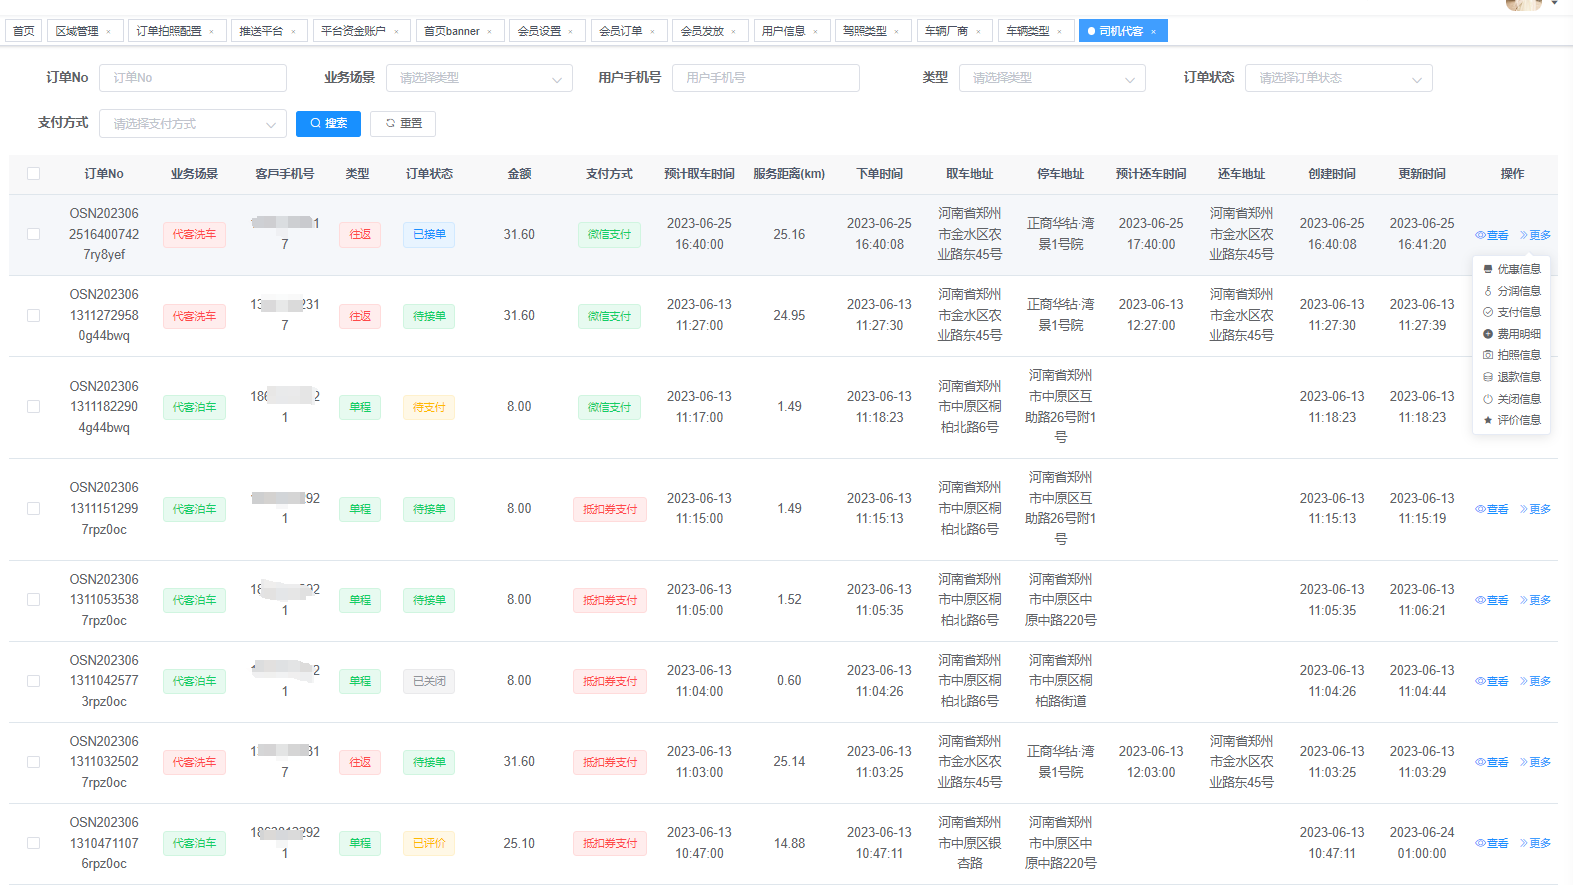
Task: Close the 推送平台 tab
Action: [x=293, y=32]
